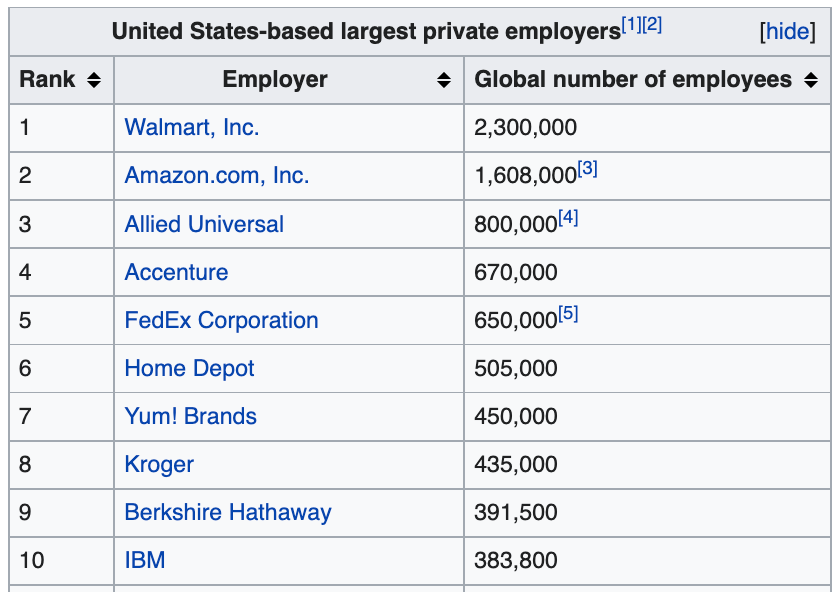
Task: Click the IBM link
Action: 145,560
